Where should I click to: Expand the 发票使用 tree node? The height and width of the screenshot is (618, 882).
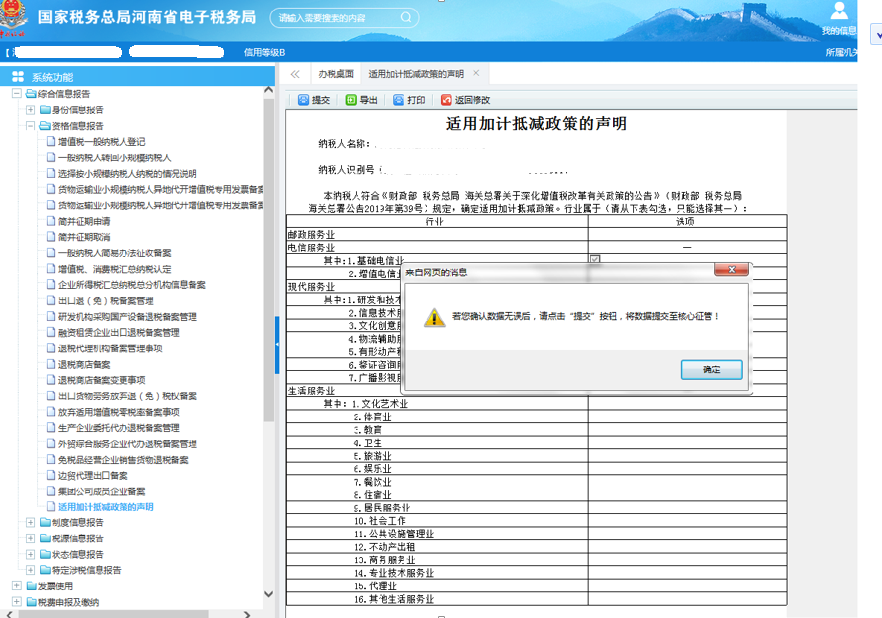[x=17, y=586]
